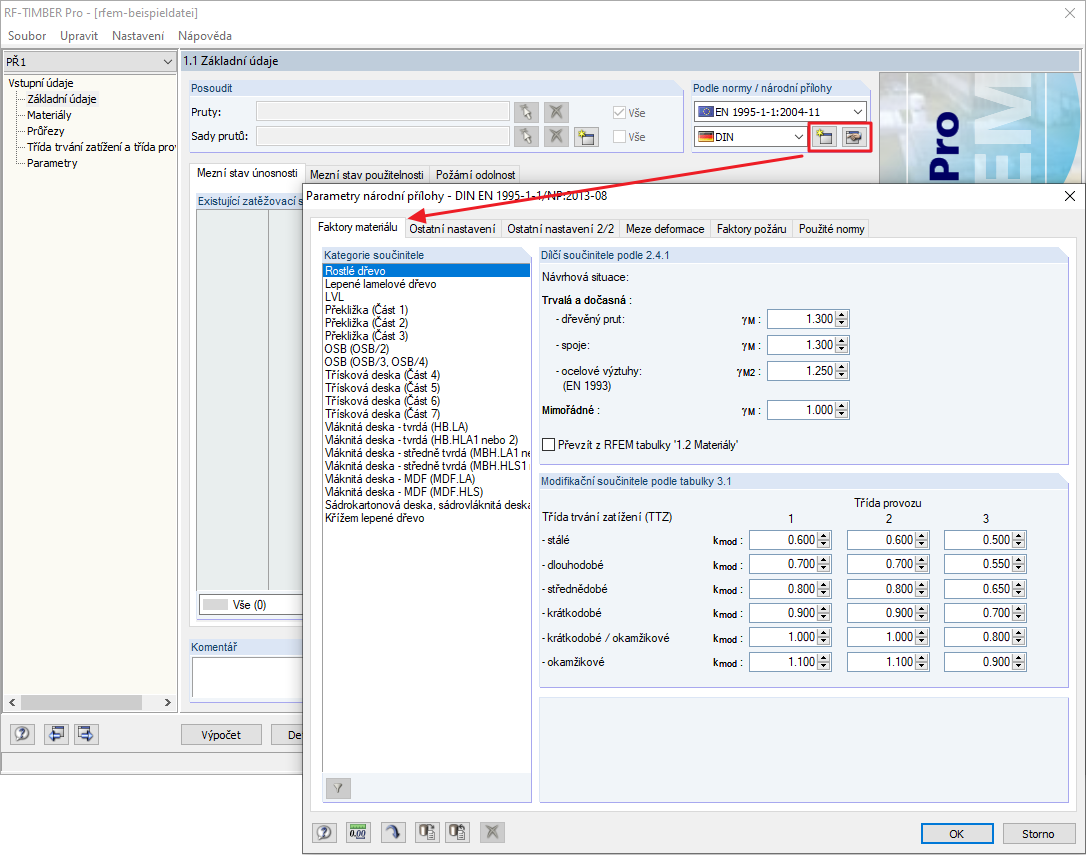The image size is (1086, 855).
Task: Adjust spoje γM stepper arrows
Action: (842, 345)
